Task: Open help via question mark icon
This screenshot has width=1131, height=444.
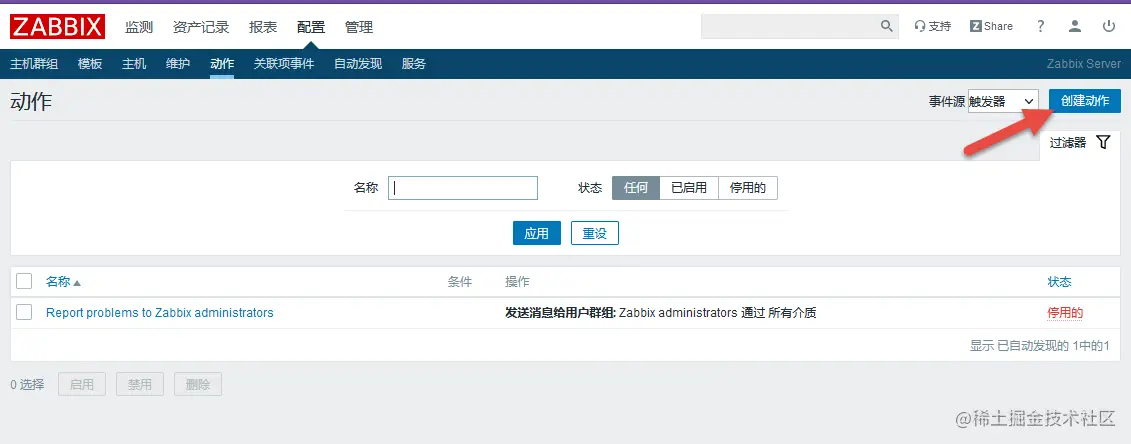Action: (x=1040, y=26)
